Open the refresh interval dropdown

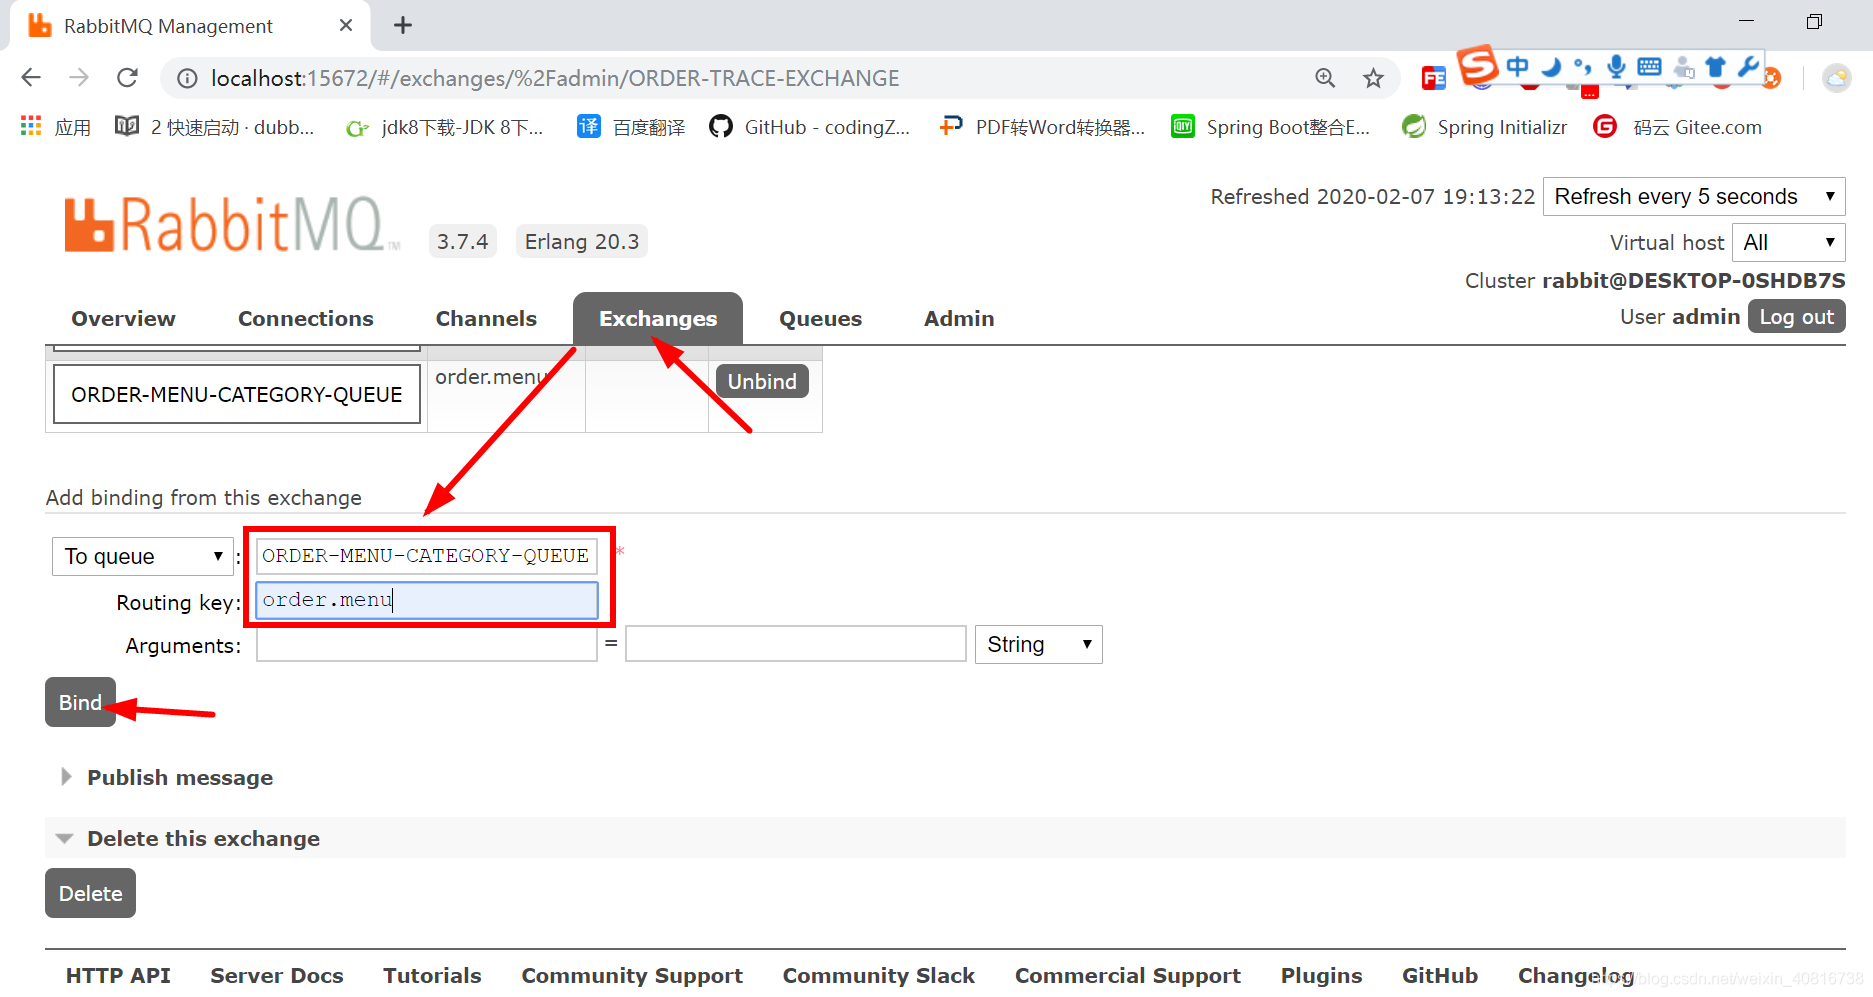point(1694,196)
